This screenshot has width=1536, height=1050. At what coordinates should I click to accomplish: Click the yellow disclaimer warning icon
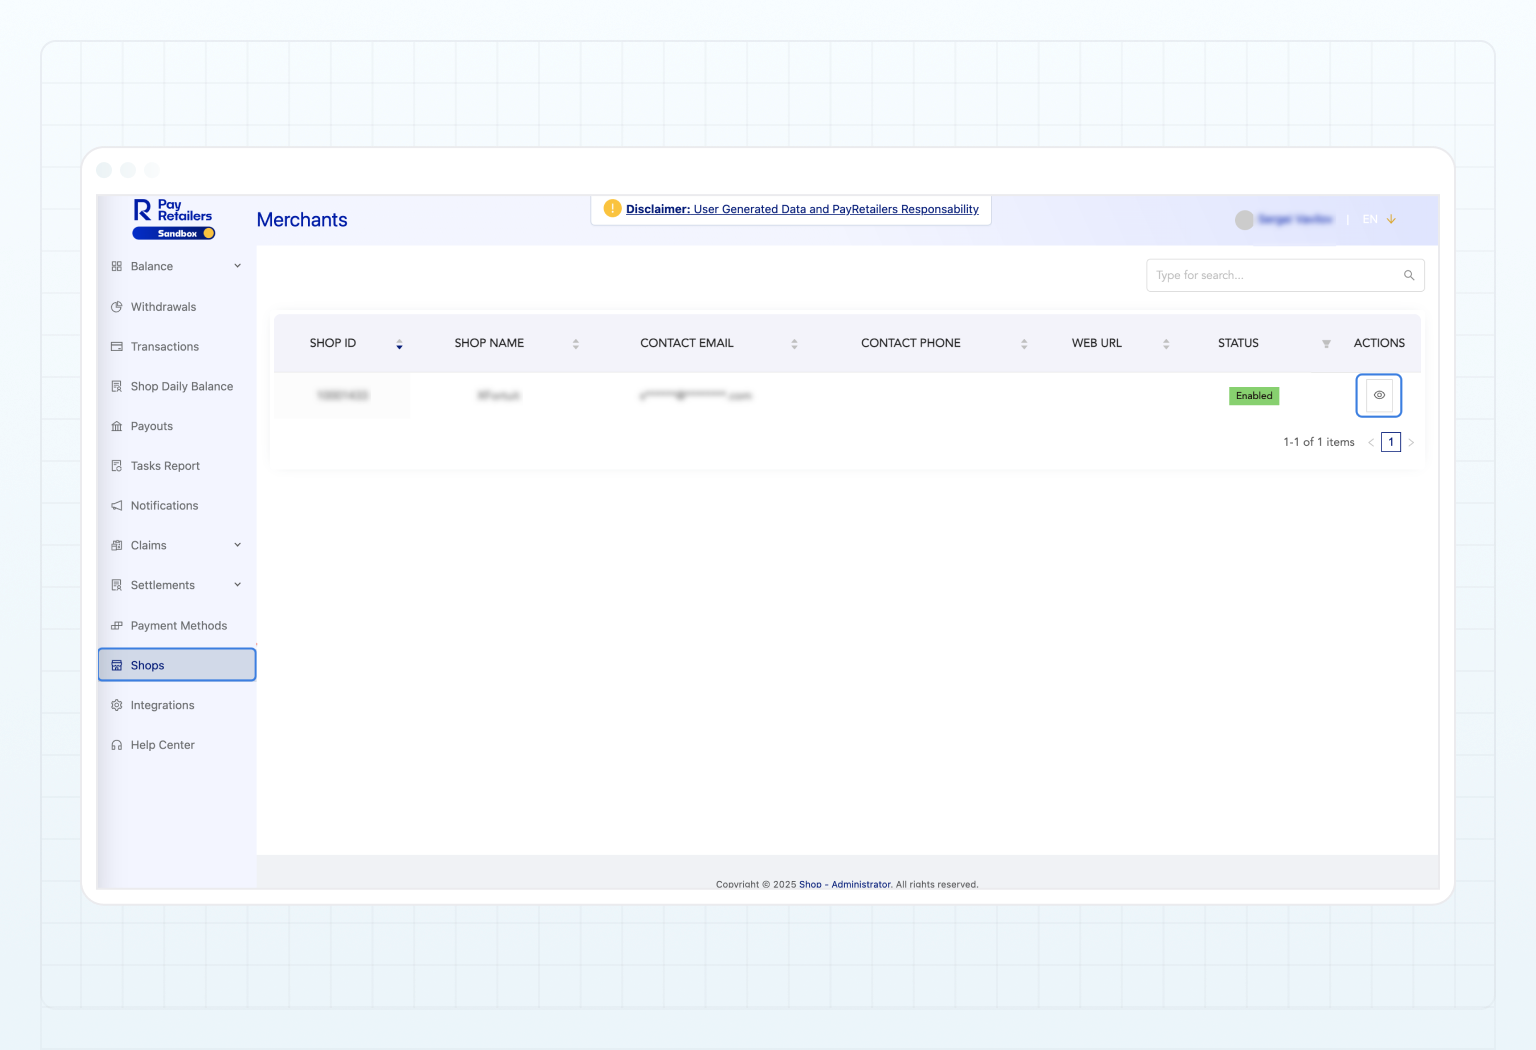pyautogui.click(x=612, y=208)
